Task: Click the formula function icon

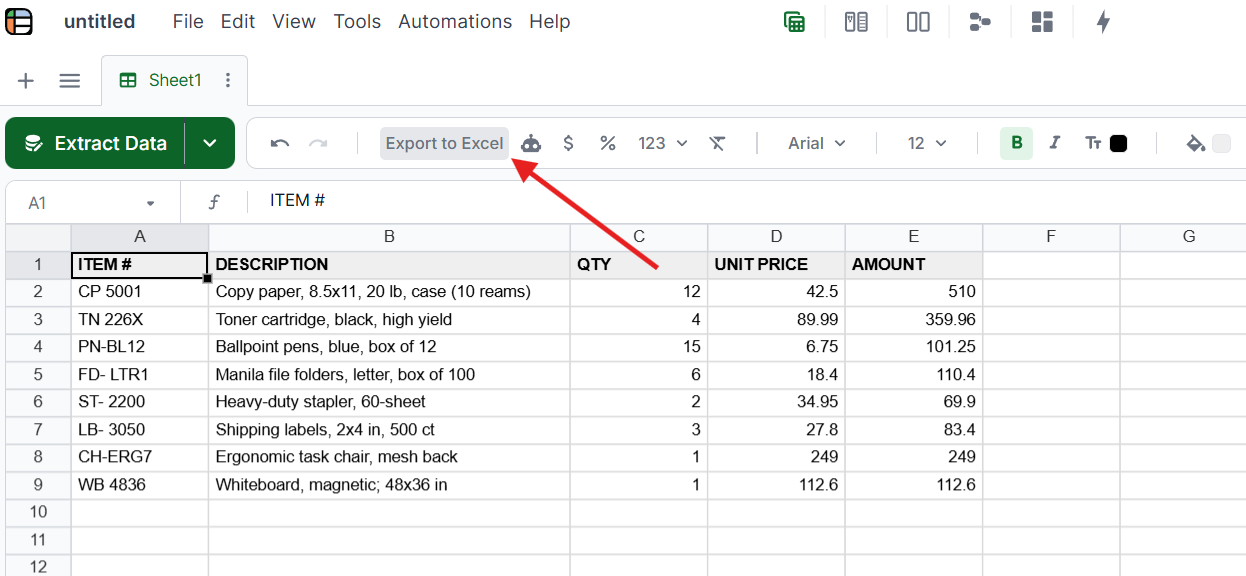Action: coord(214,202)
